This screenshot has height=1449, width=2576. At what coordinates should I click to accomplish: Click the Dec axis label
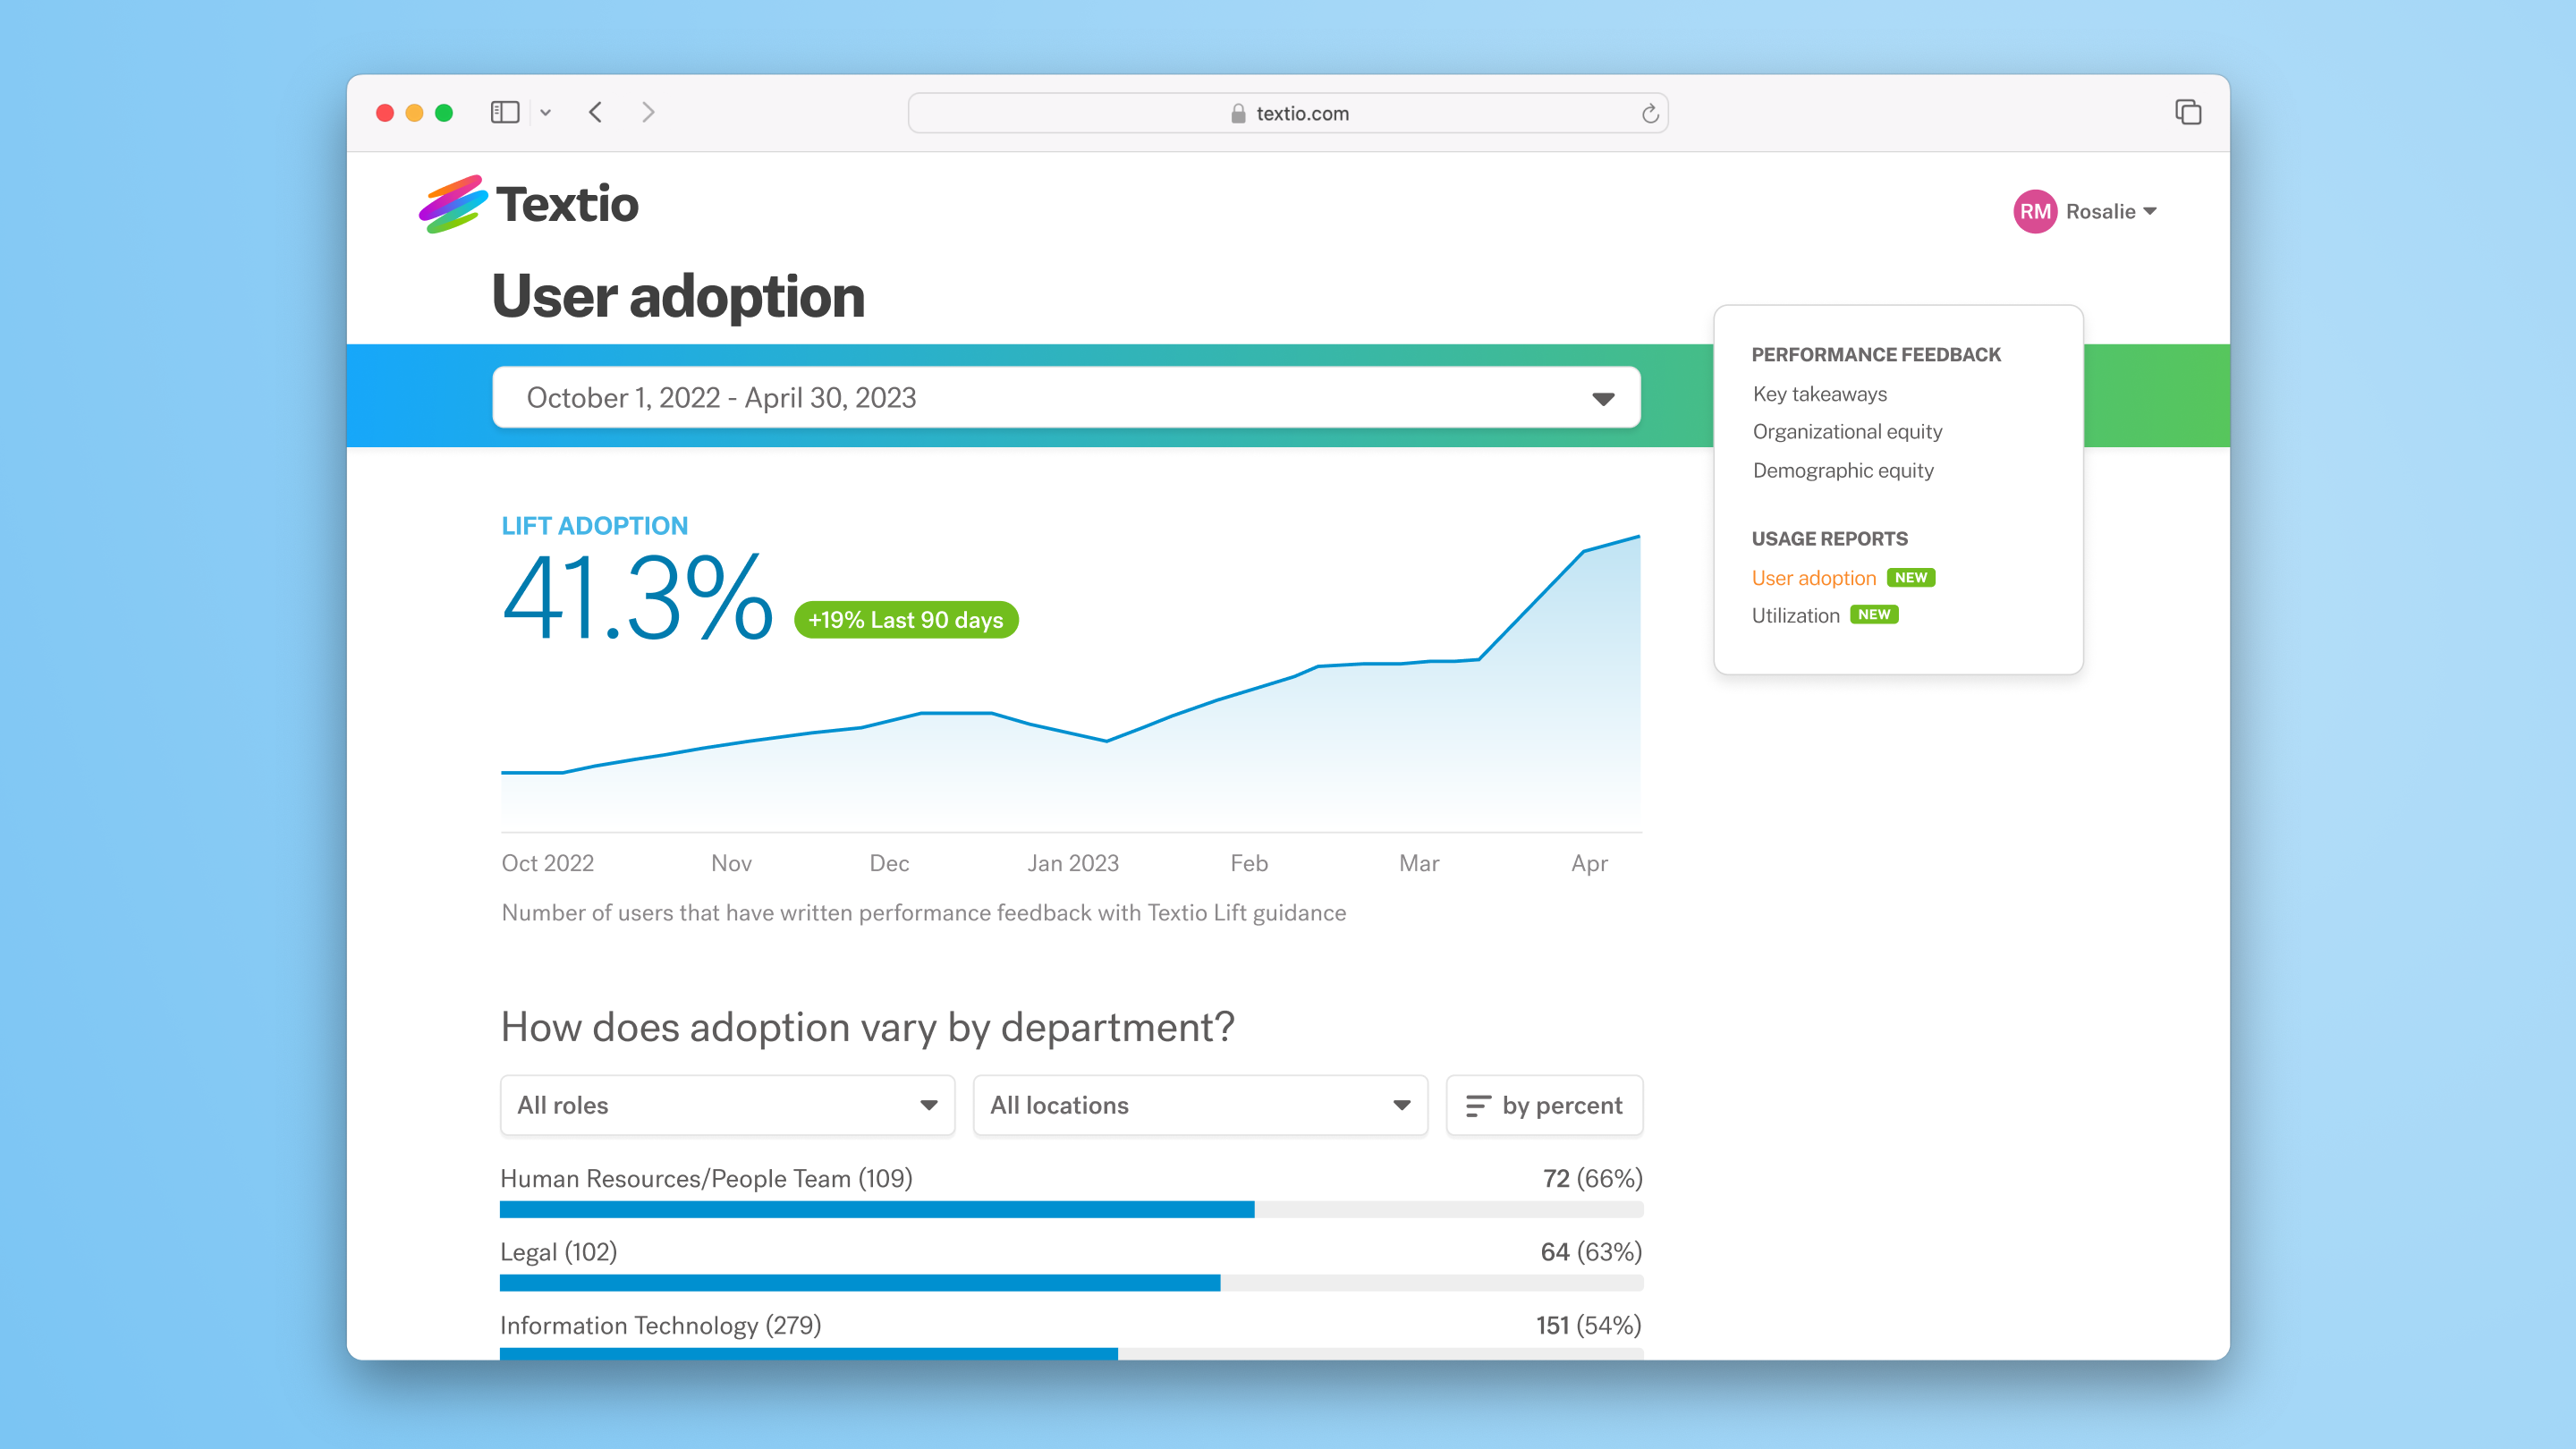889,862
